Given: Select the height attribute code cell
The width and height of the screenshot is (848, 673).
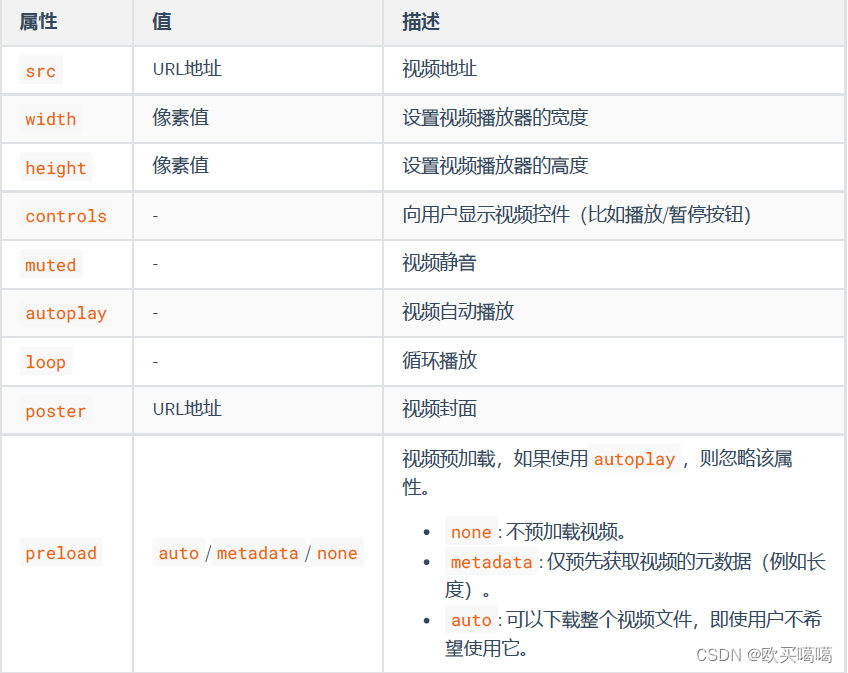Looking at the screenshot, I should tap(56, 168).
